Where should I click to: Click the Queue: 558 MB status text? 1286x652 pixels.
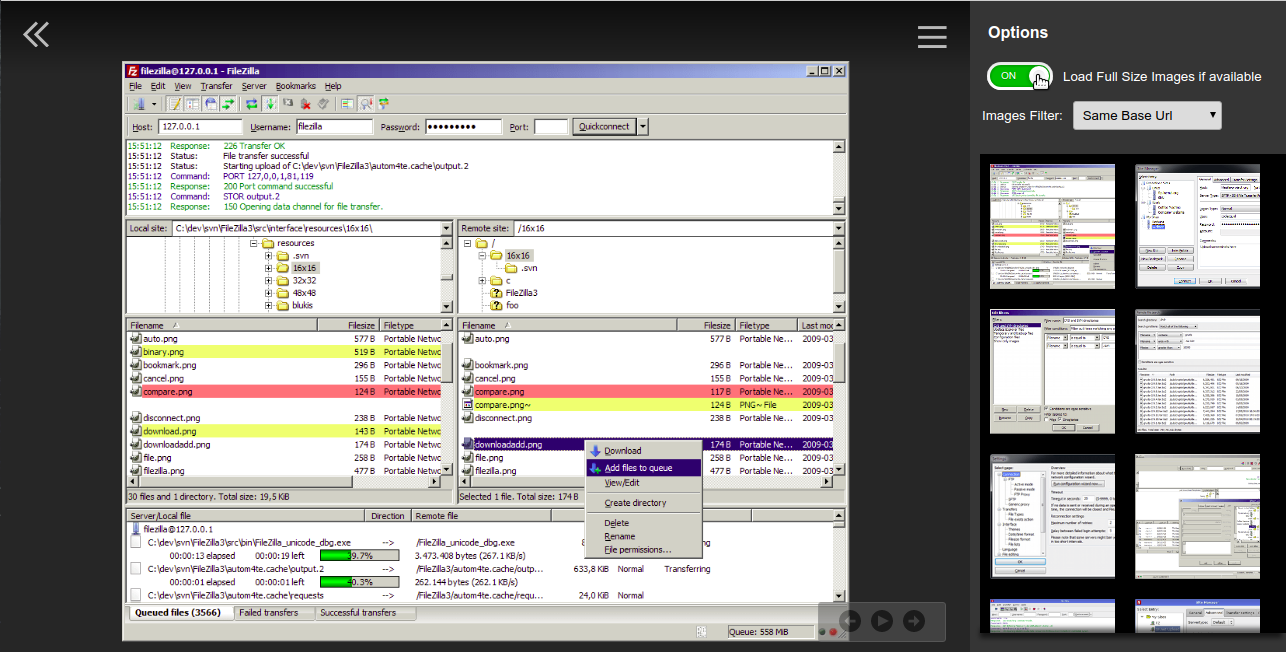(x=758, y=632)
